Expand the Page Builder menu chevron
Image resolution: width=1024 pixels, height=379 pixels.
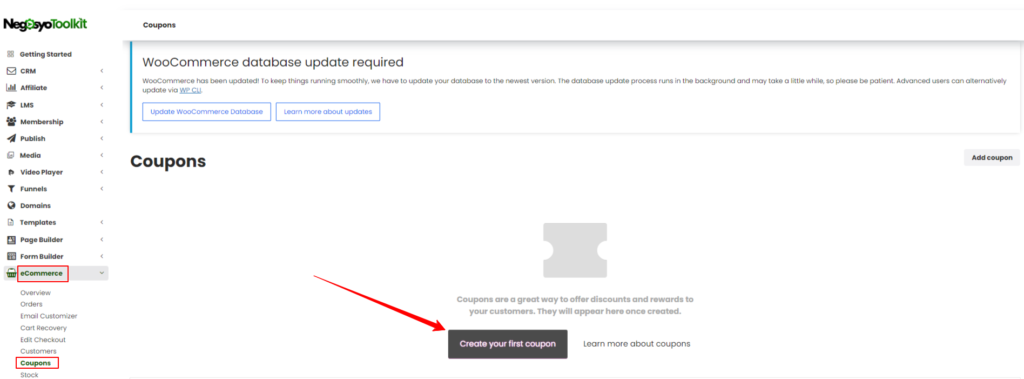[x=101, y=240]
